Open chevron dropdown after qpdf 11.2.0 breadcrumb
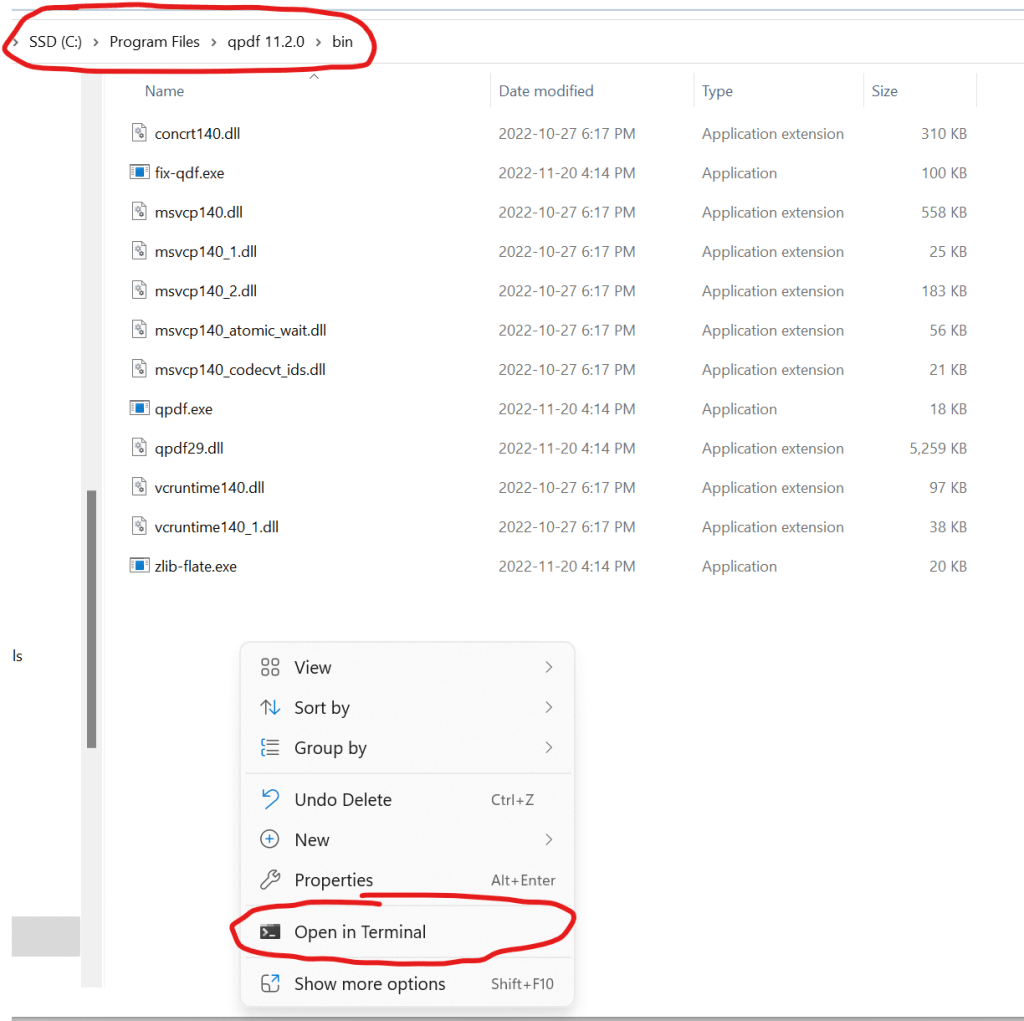The image size is (1024, 1021). [x=318, y=42]
